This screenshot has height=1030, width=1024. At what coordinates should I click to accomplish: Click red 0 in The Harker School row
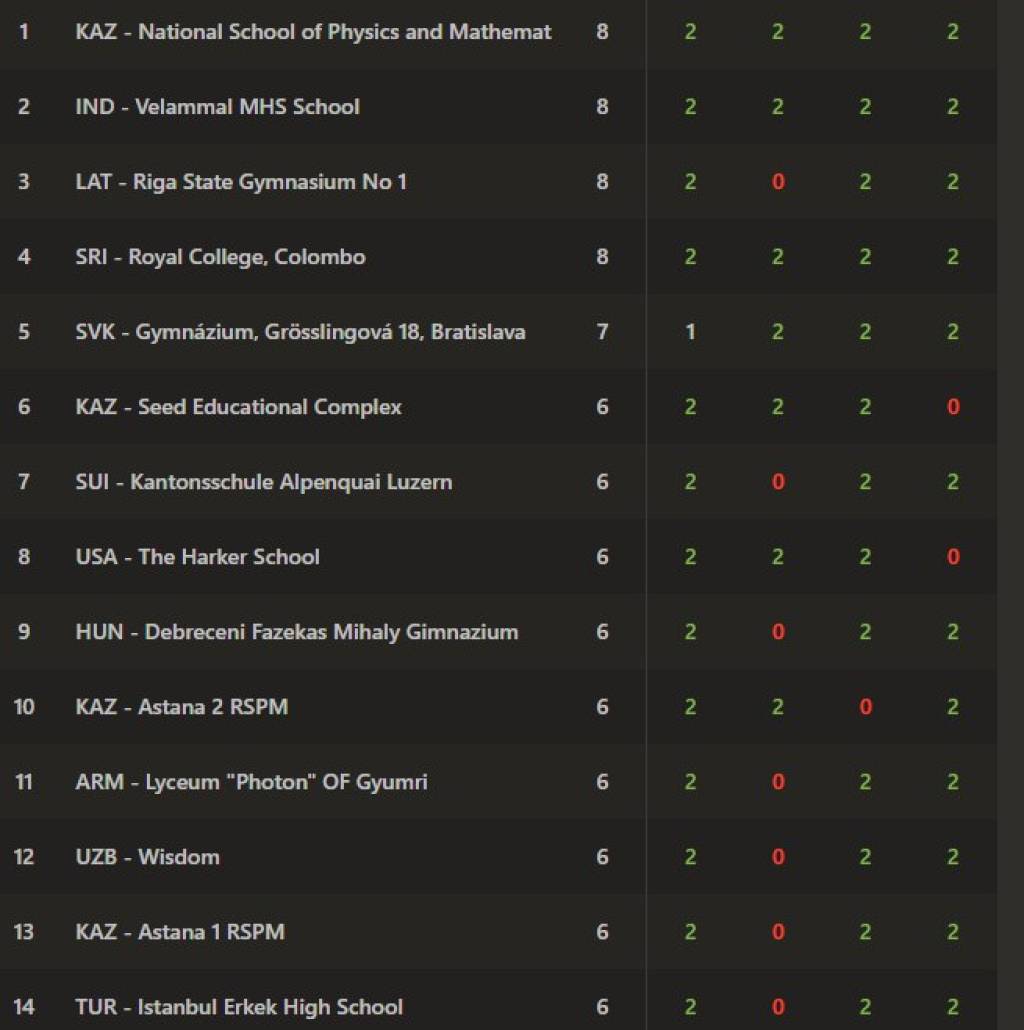coord(953,557)
